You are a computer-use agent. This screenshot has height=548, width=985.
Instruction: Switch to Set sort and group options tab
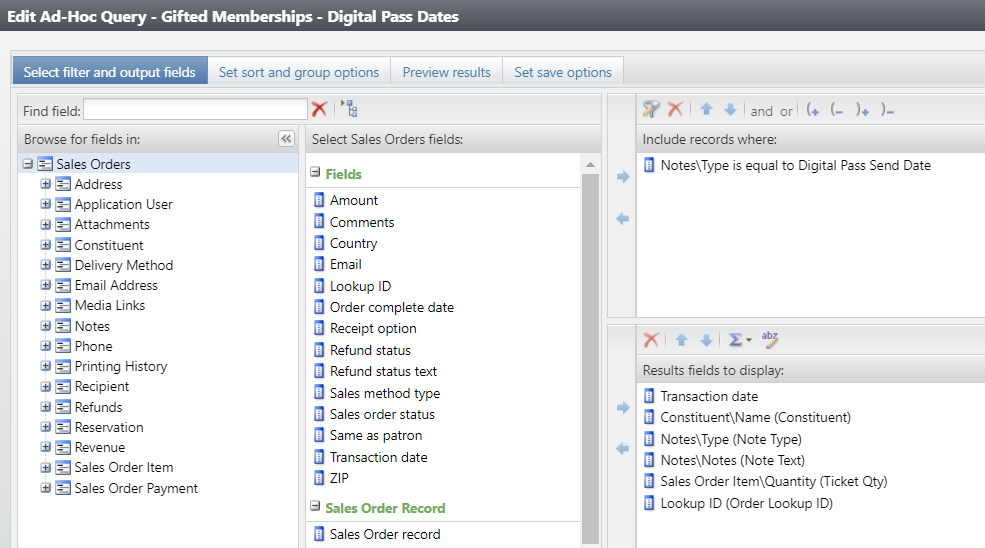coord(299,72)
